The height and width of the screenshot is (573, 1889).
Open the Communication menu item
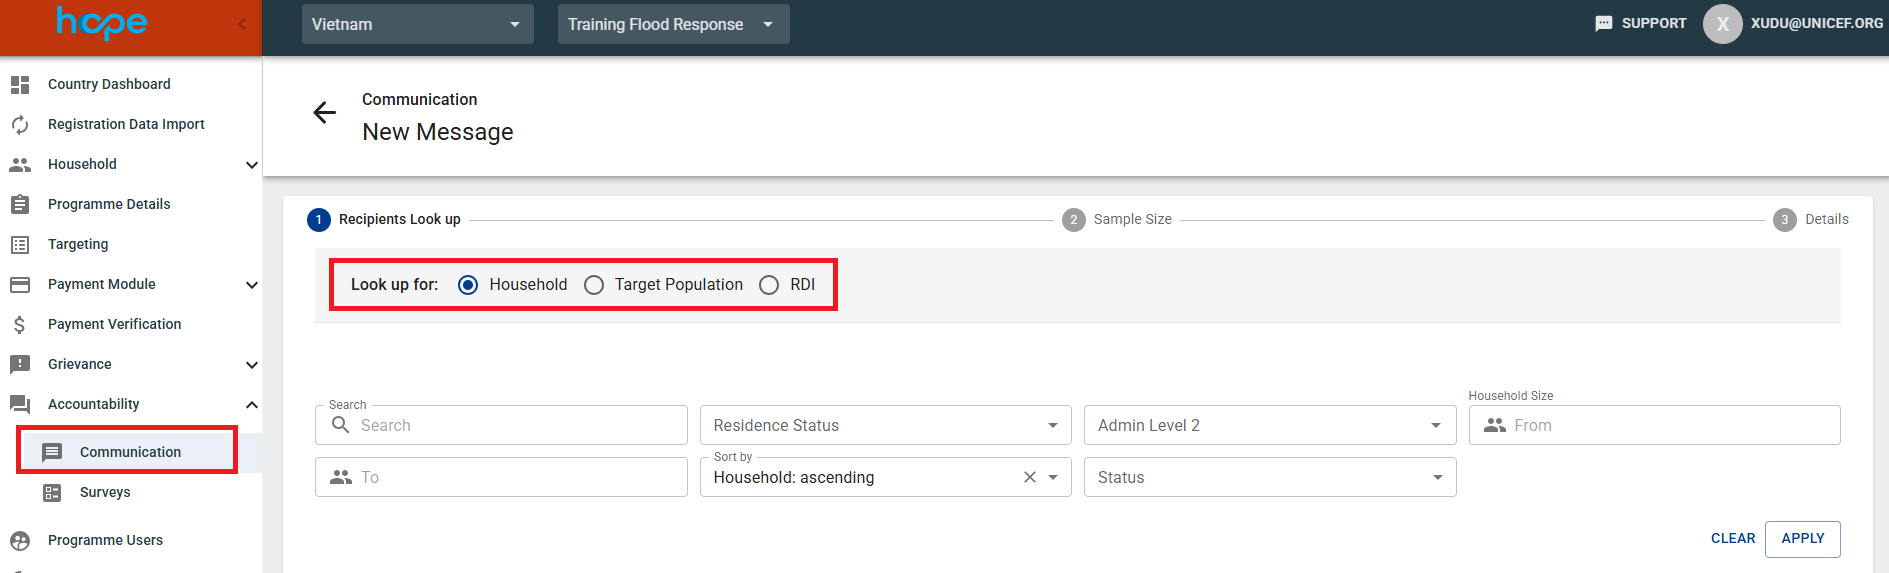coord(130,452)
